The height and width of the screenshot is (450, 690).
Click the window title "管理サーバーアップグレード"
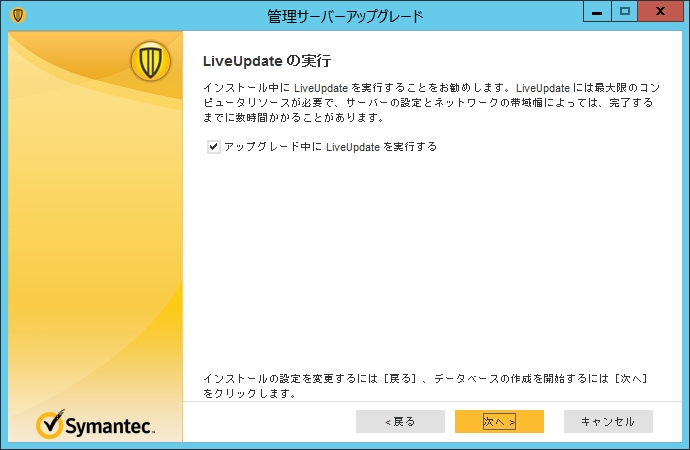pos(345,16)
